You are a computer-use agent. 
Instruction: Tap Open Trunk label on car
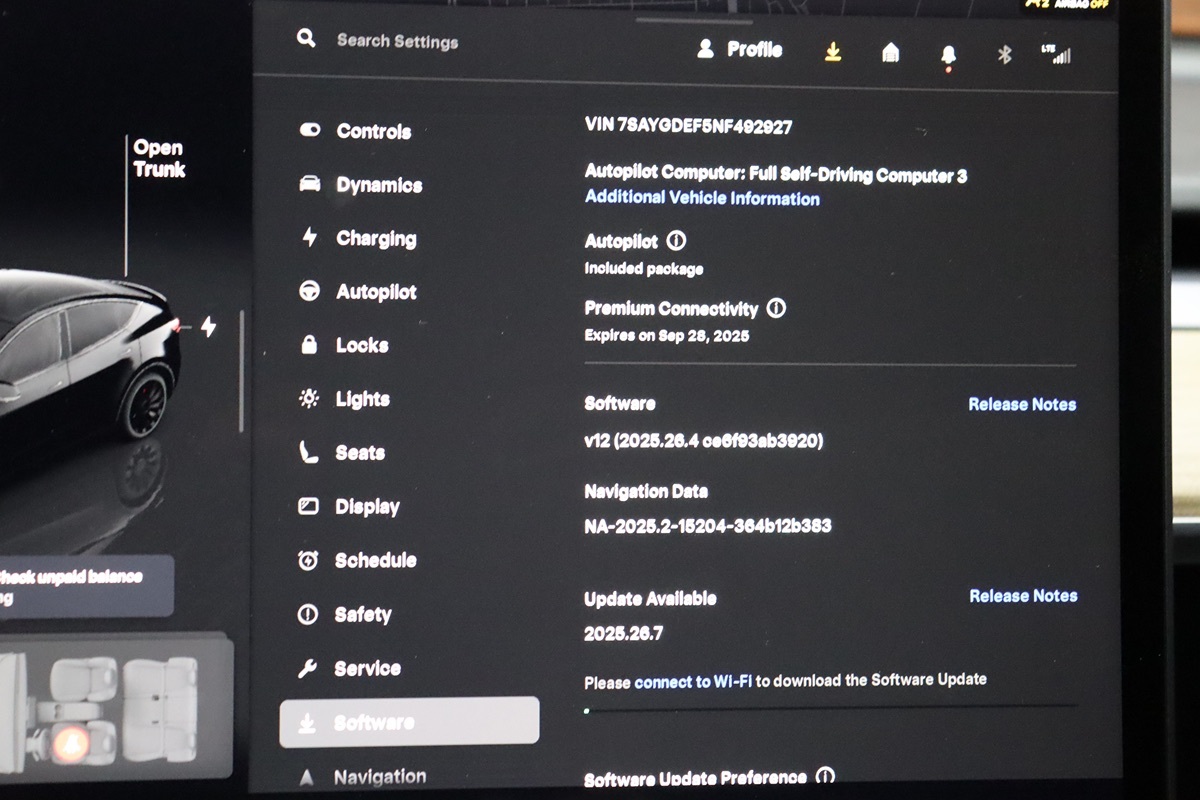click(x=159, y=159)
